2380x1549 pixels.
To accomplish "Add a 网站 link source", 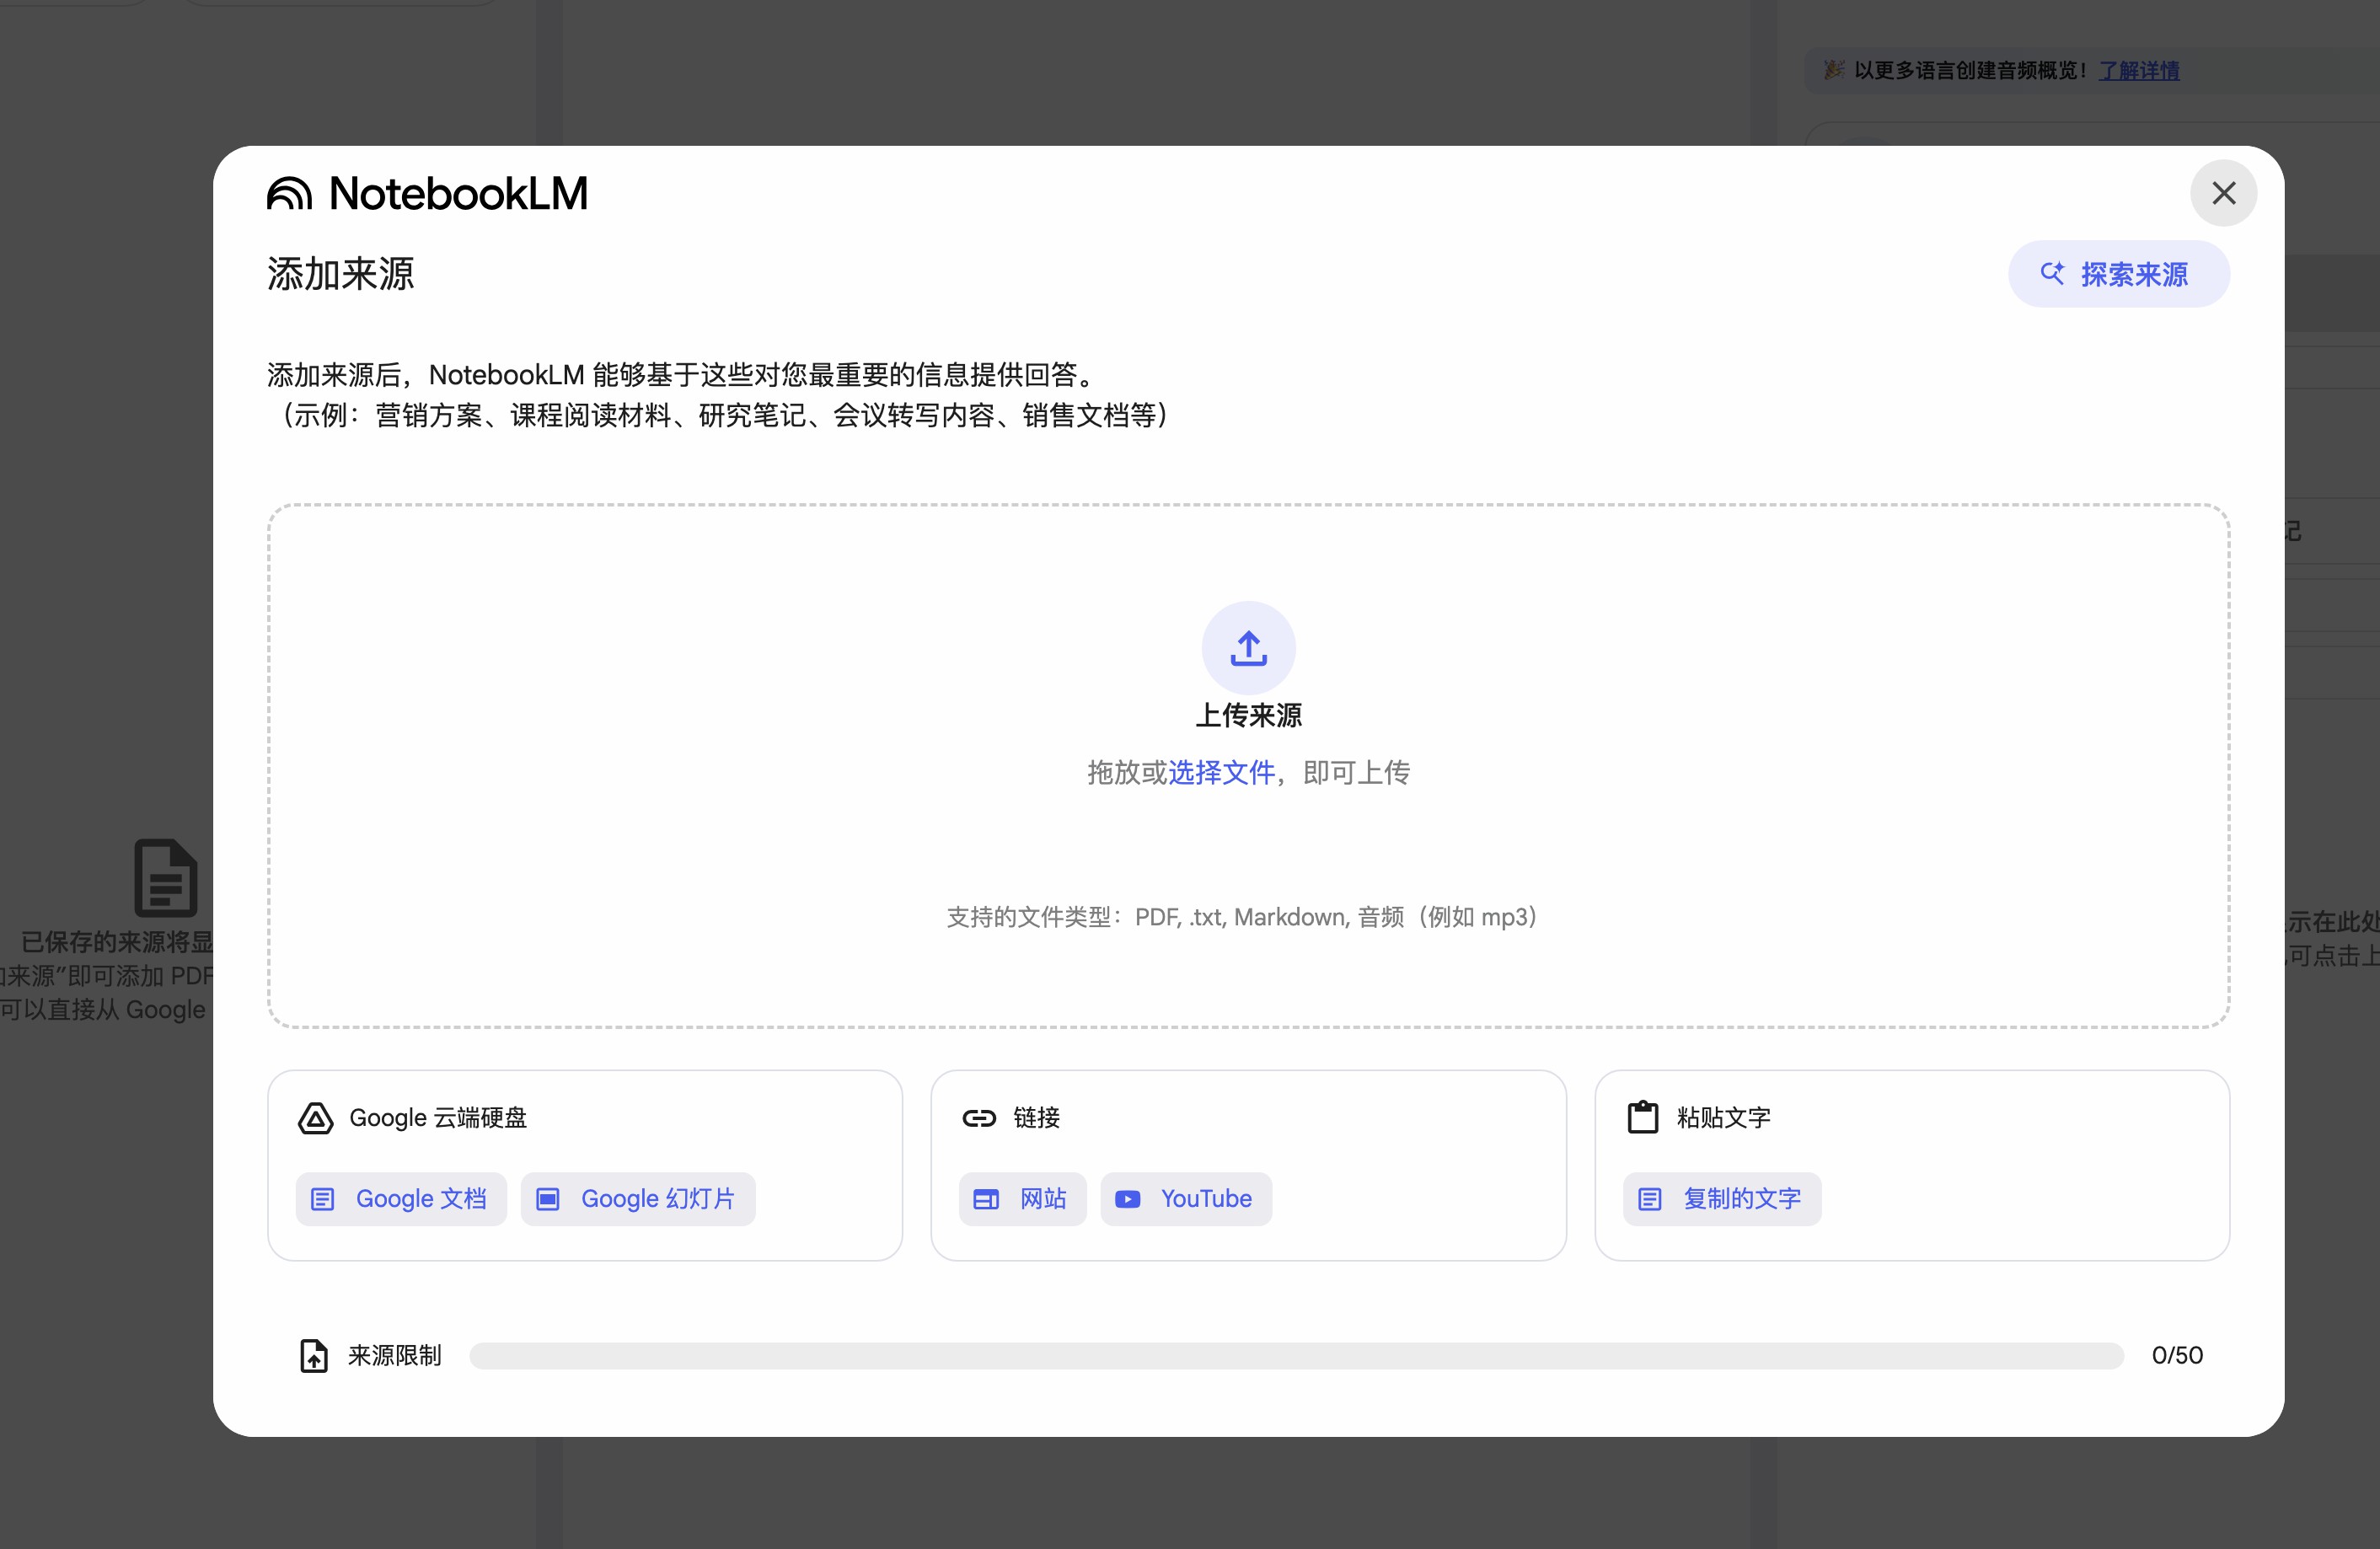I will pos(1022,1199).
